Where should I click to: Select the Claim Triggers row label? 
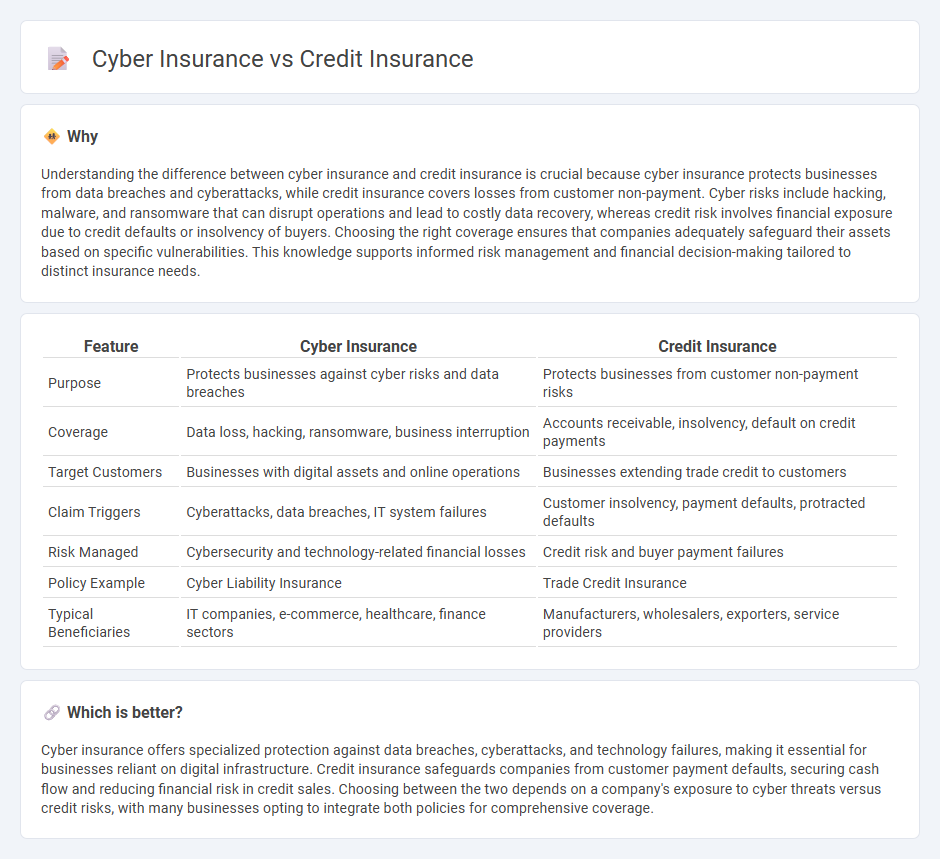tap(94, 512)
